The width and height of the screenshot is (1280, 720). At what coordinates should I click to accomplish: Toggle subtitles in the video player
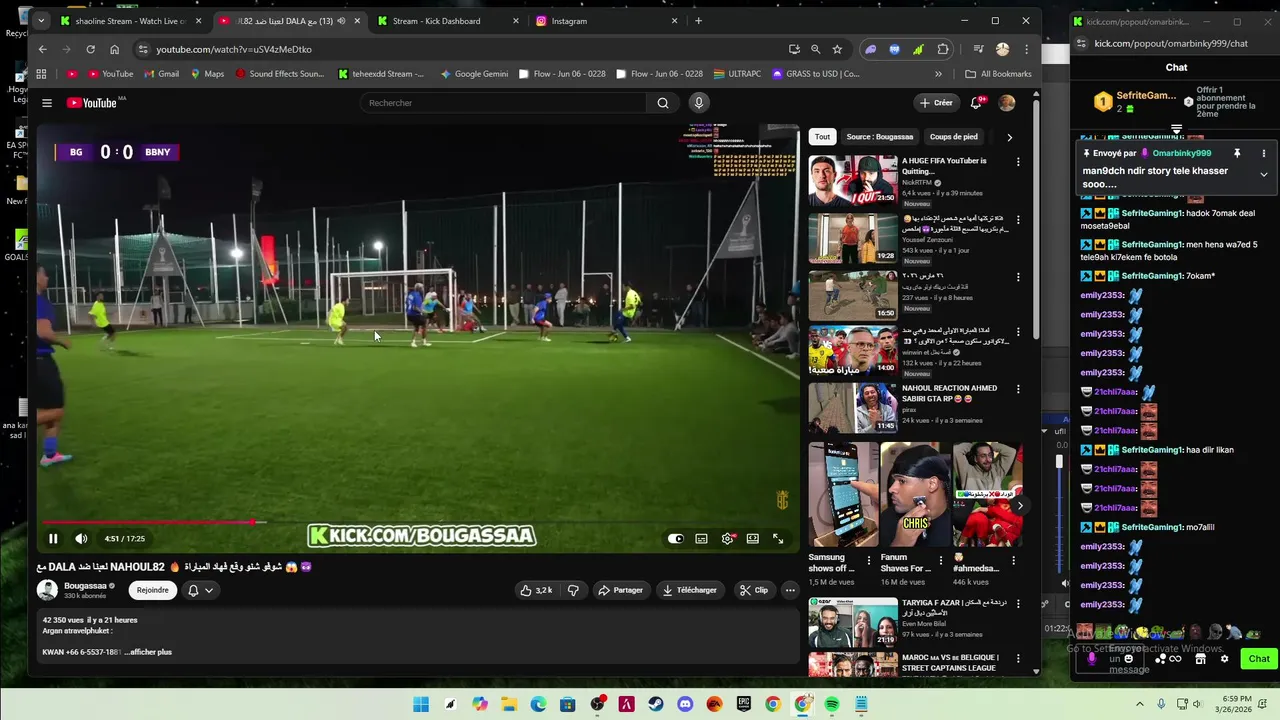click(702, 539)
